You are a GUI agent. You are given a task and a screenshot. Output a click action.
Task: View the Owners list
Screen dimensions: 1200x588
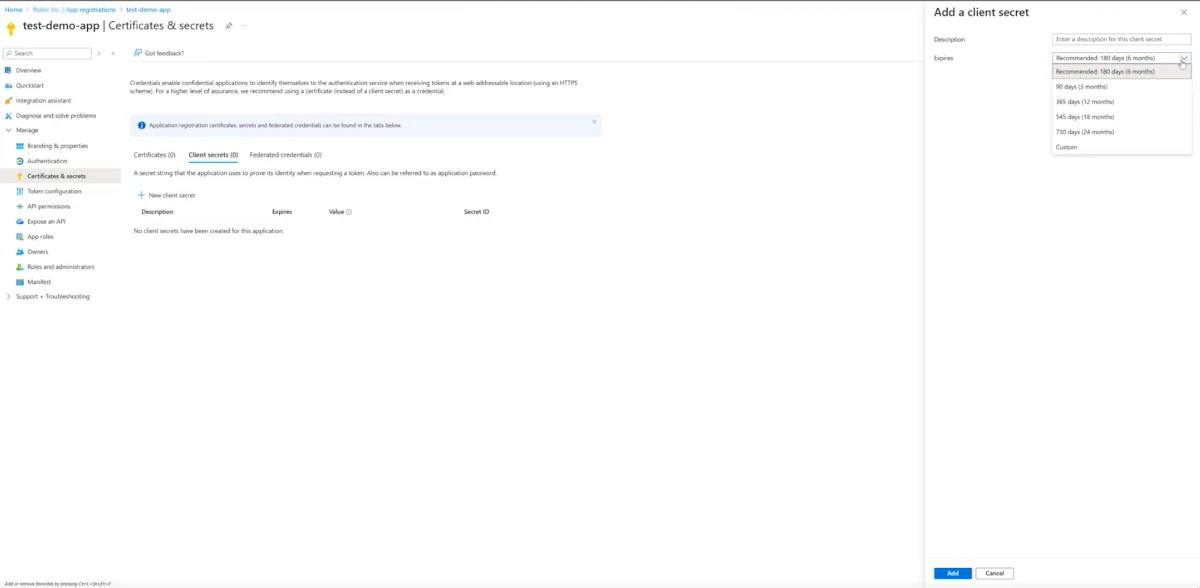(35, 251)
